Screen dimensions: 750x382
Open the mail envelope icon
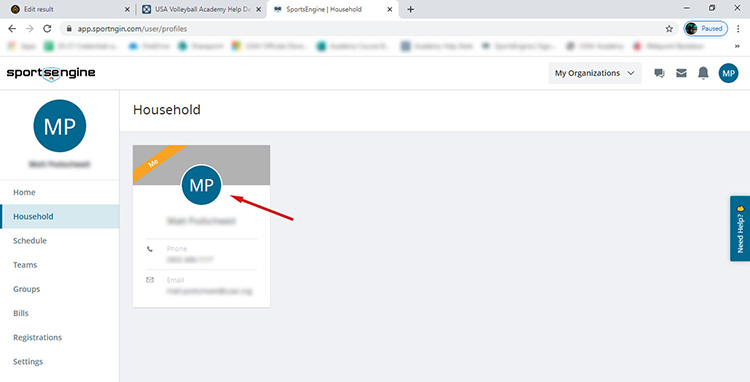click(681, 73)
